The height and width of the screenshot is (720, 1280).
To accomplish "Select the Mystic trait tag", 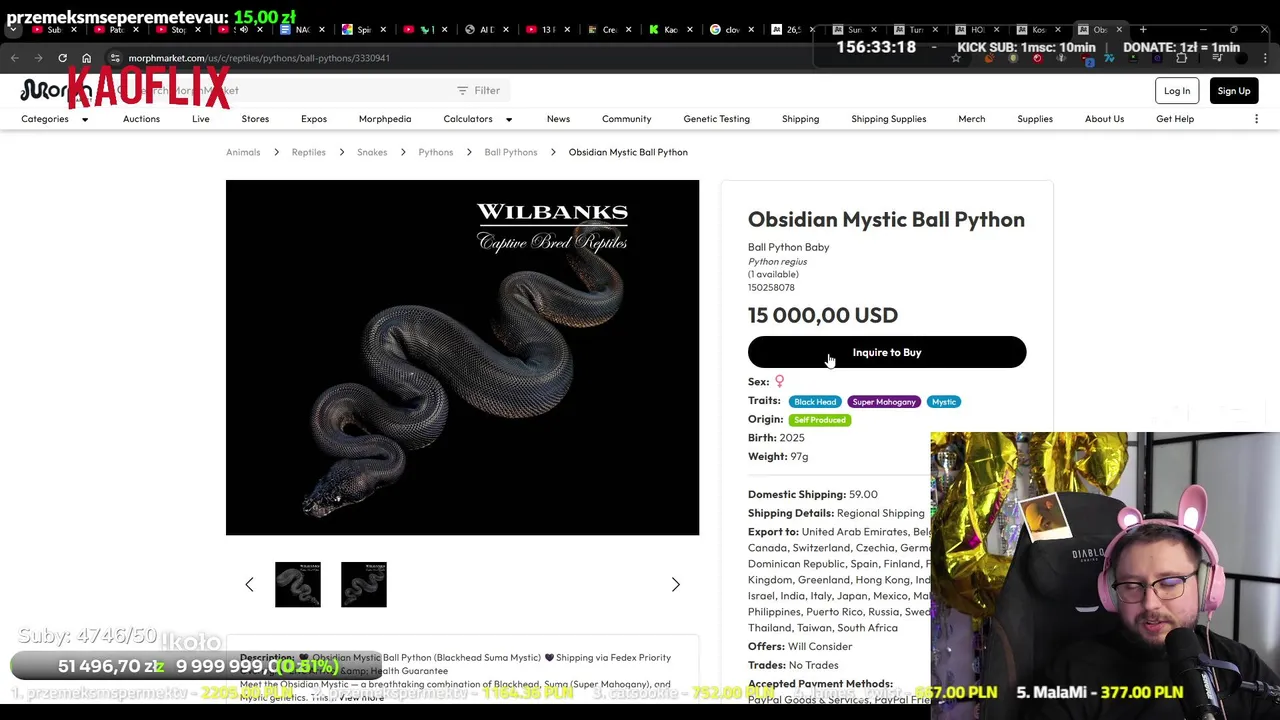I will (944, 402).
